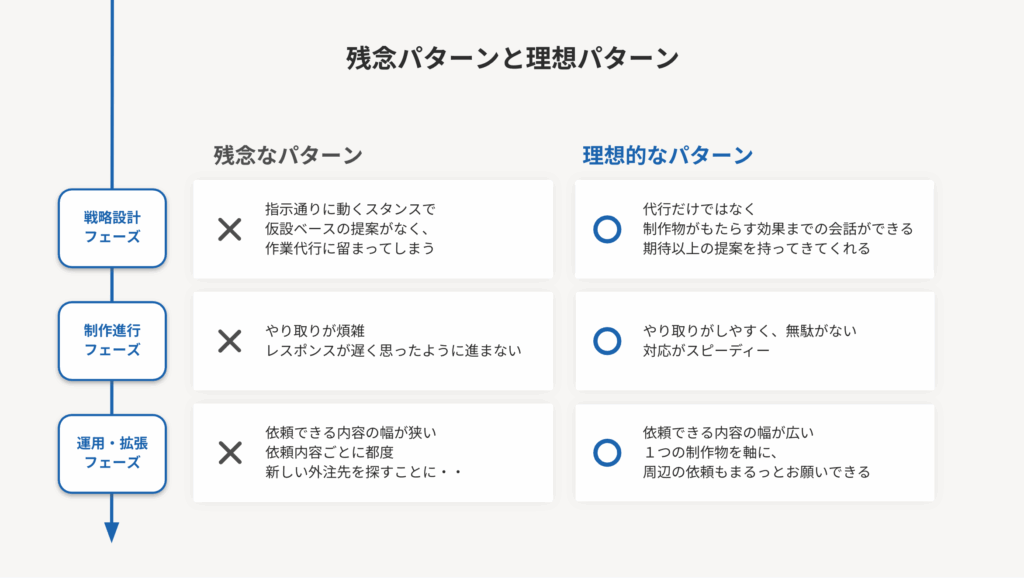Click the blue circle beside 依頼できる内容の幅が広い
This screenshot has height=578, width=1024.
[607, 453]
